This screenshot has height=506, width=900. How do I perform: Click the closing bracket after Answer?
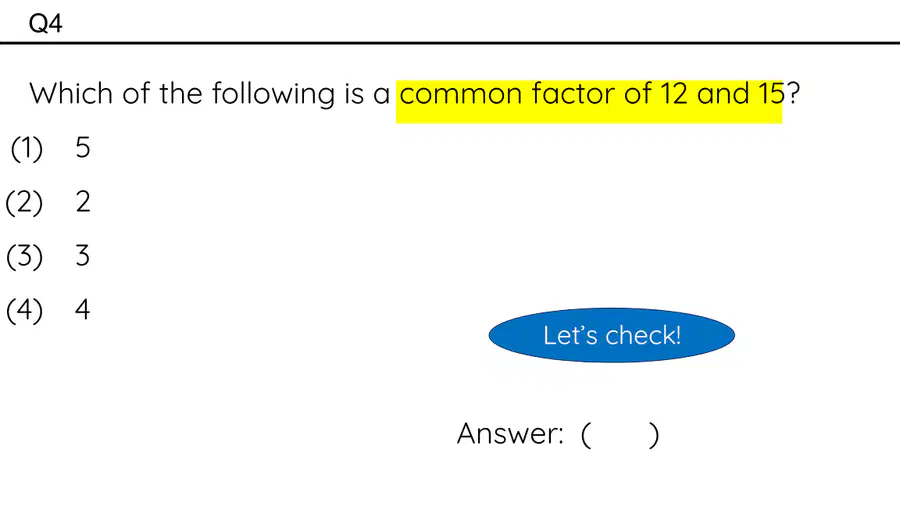(x=654, y=435)
